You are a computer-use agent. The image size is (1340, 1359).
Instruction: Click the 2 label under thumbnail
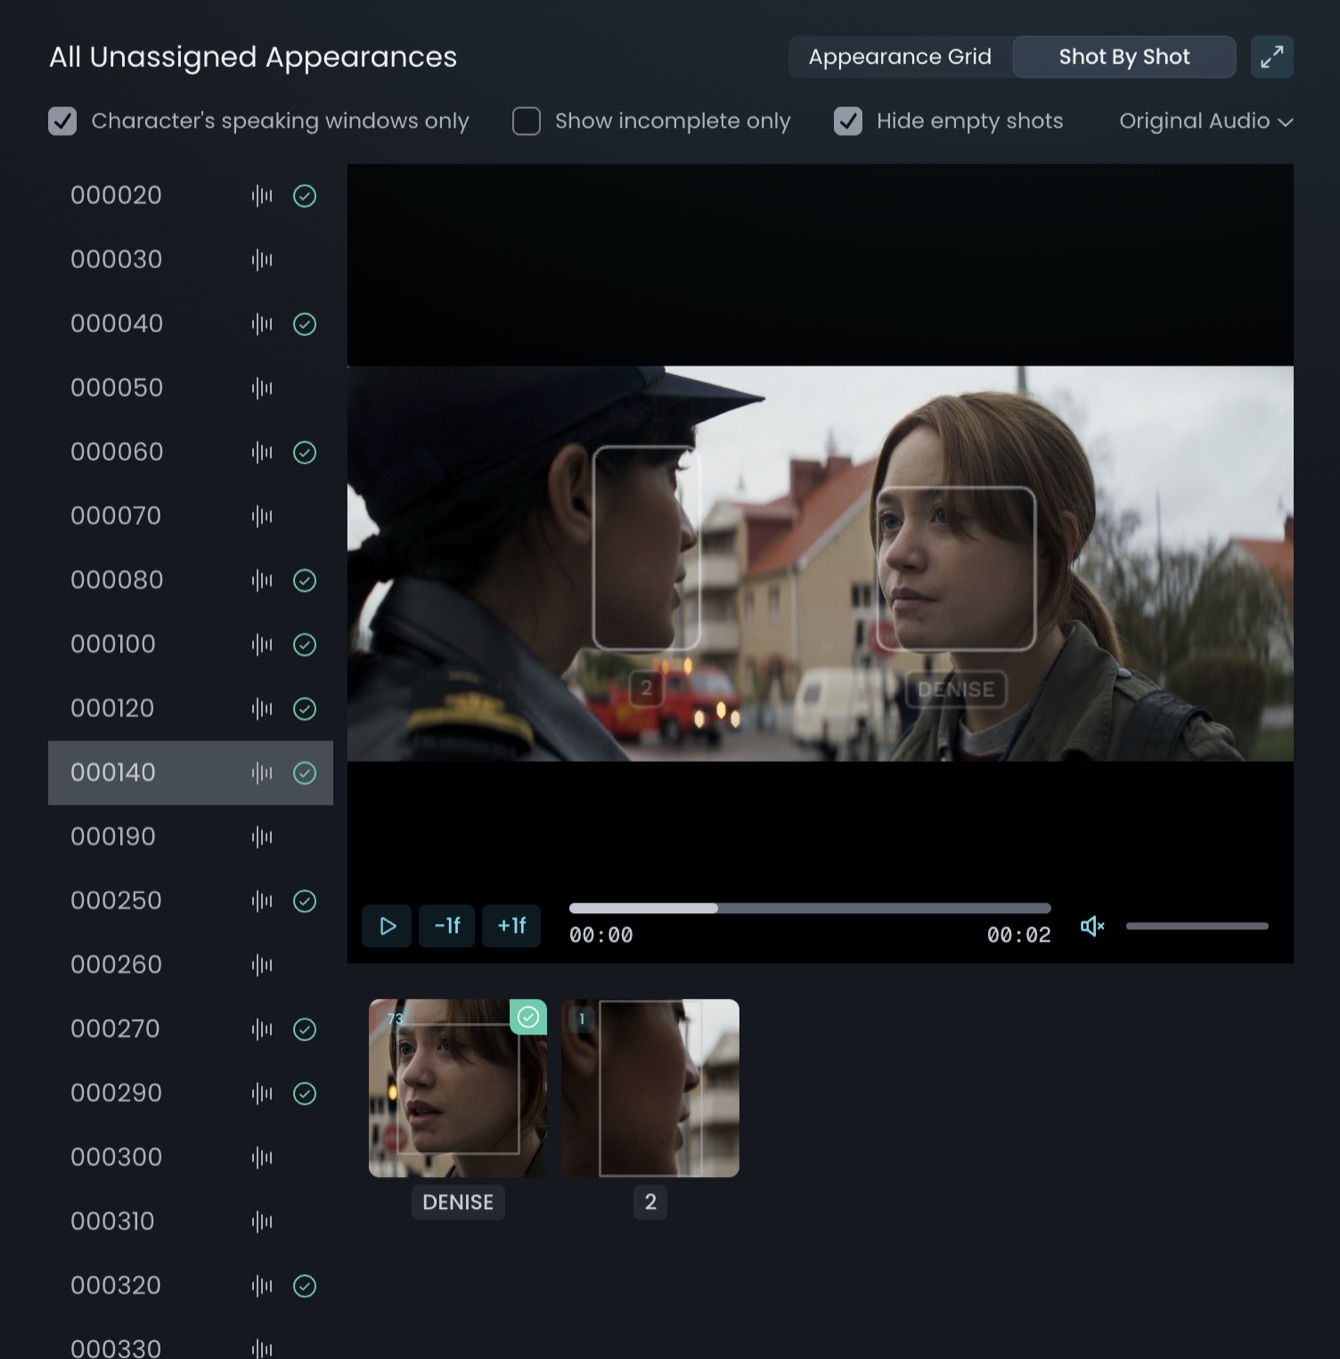(x=650, y=1202)
